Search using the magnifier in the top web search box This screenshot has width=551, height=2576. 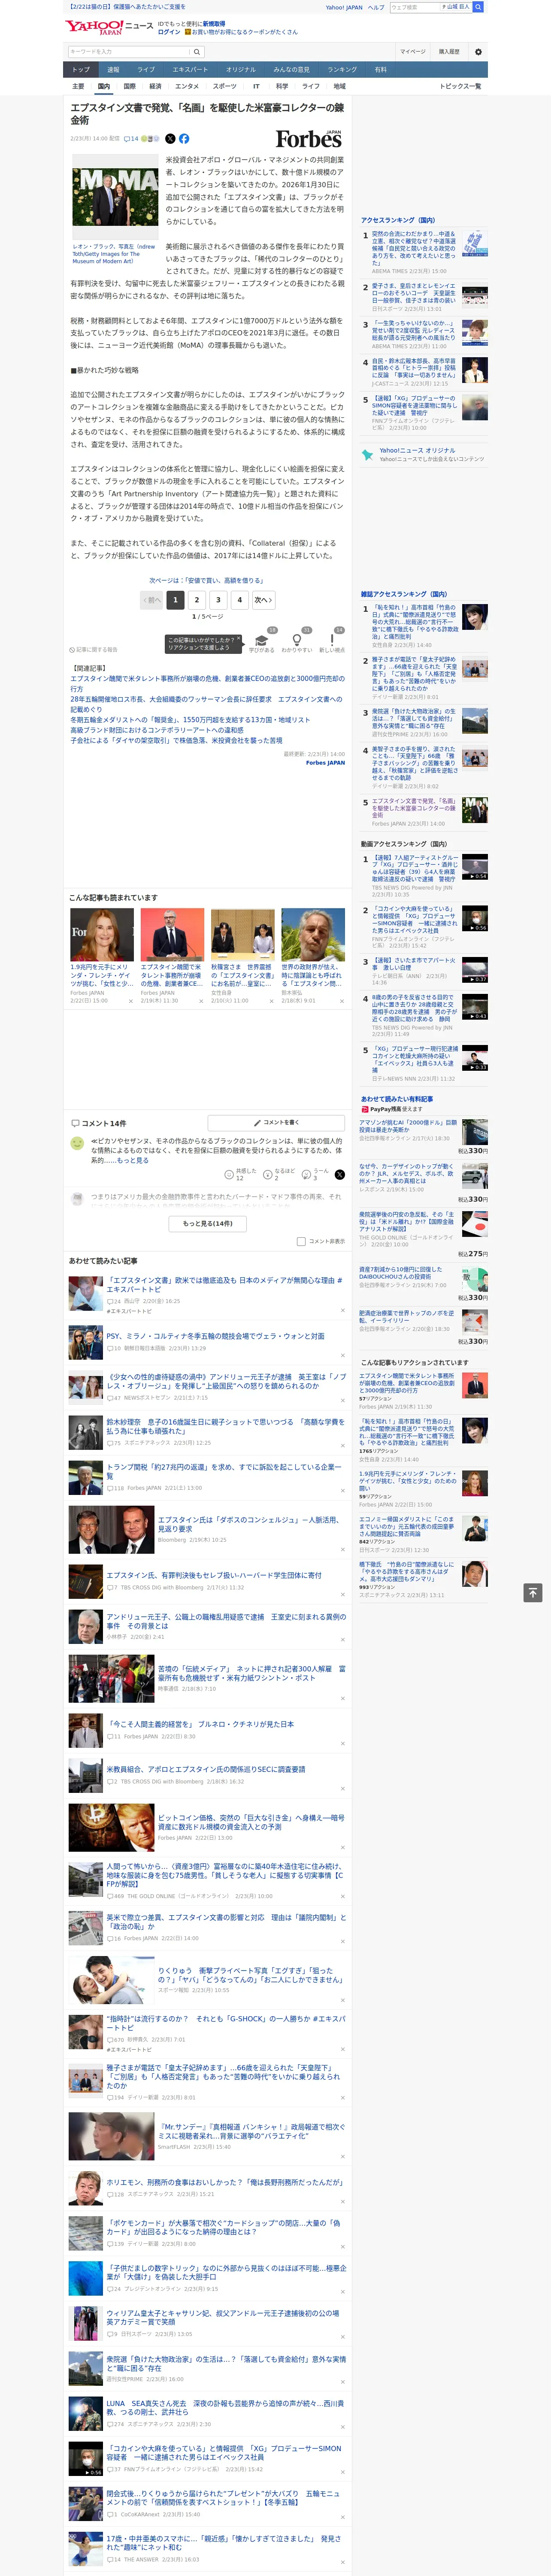478,7
